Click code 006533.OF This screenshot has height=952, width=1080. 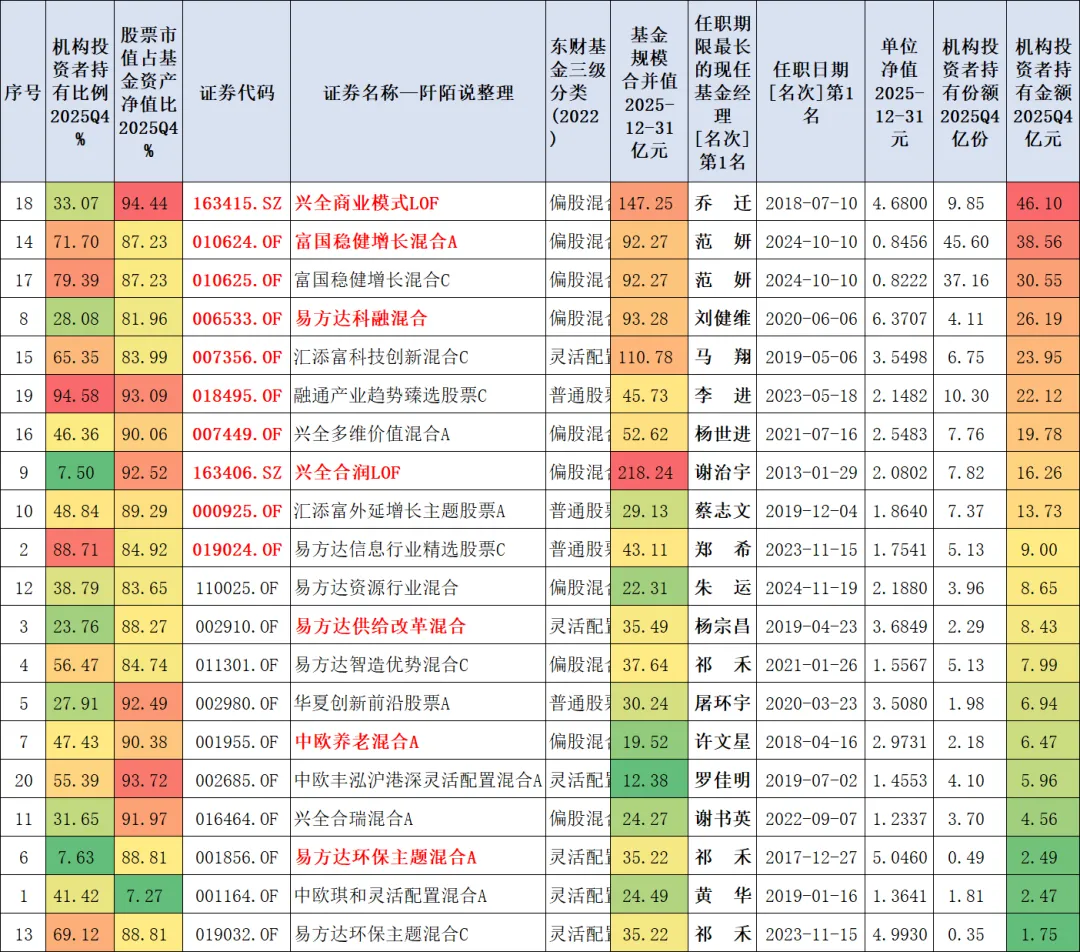(237, 319)
